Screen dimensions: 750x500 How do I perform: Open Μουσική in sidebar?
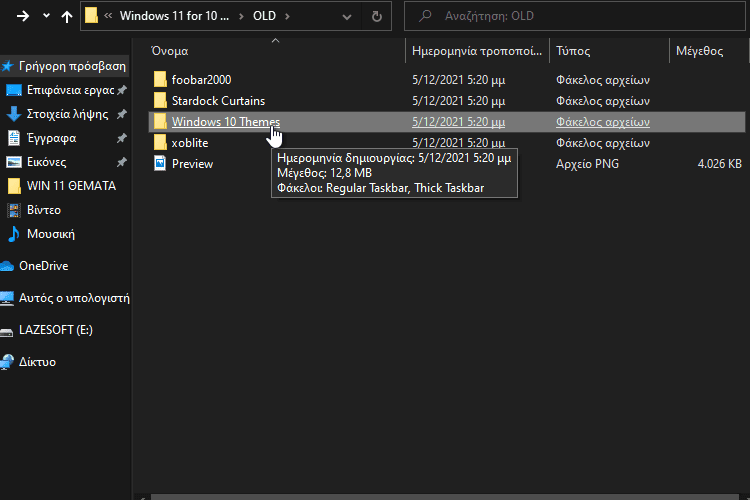click(x=51, y=234)
